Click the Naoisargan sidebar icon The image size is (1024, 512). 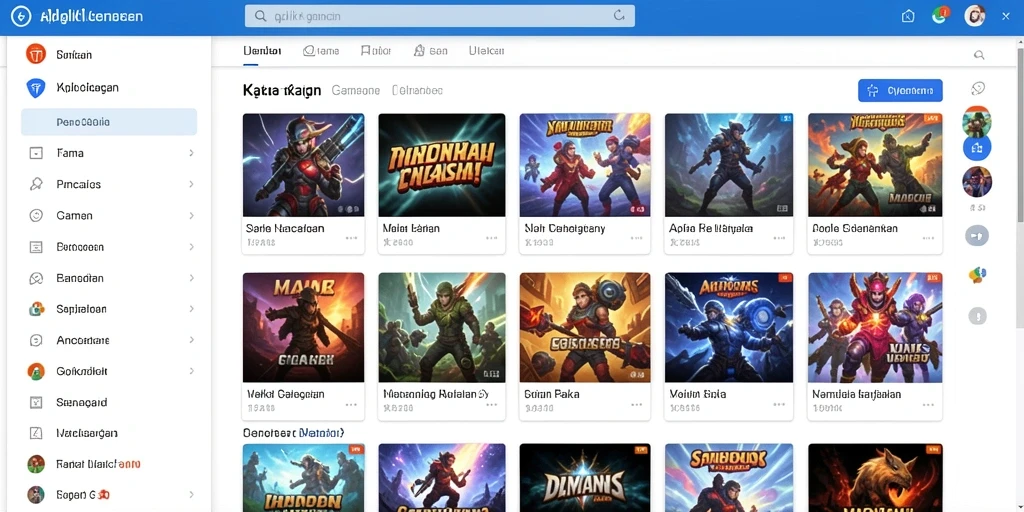(x=36, y=433)
